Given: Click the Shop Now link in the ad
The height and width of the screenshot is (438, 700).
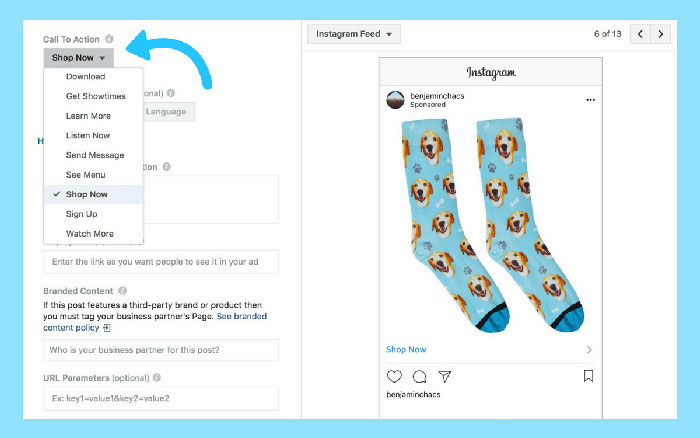Looking at the screenshot, I should (x=406, y=350).
